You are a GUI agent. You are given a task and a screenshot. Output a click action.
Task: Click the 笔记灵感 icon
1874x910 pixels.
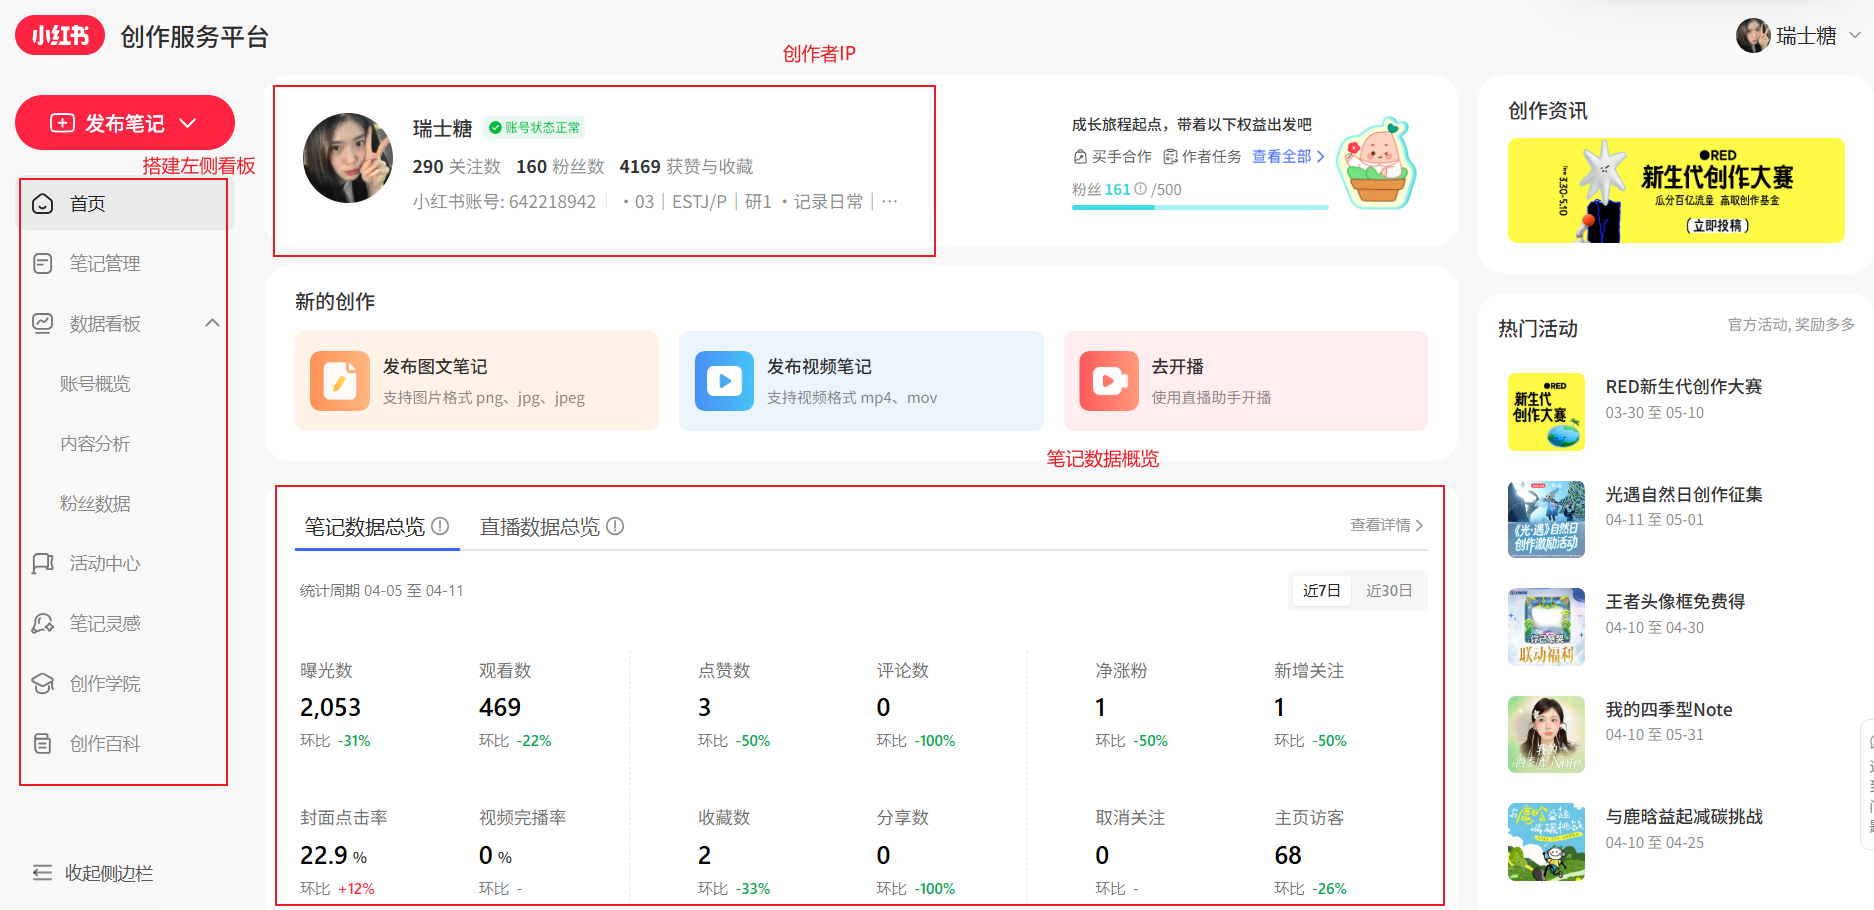tap(43, 624)
